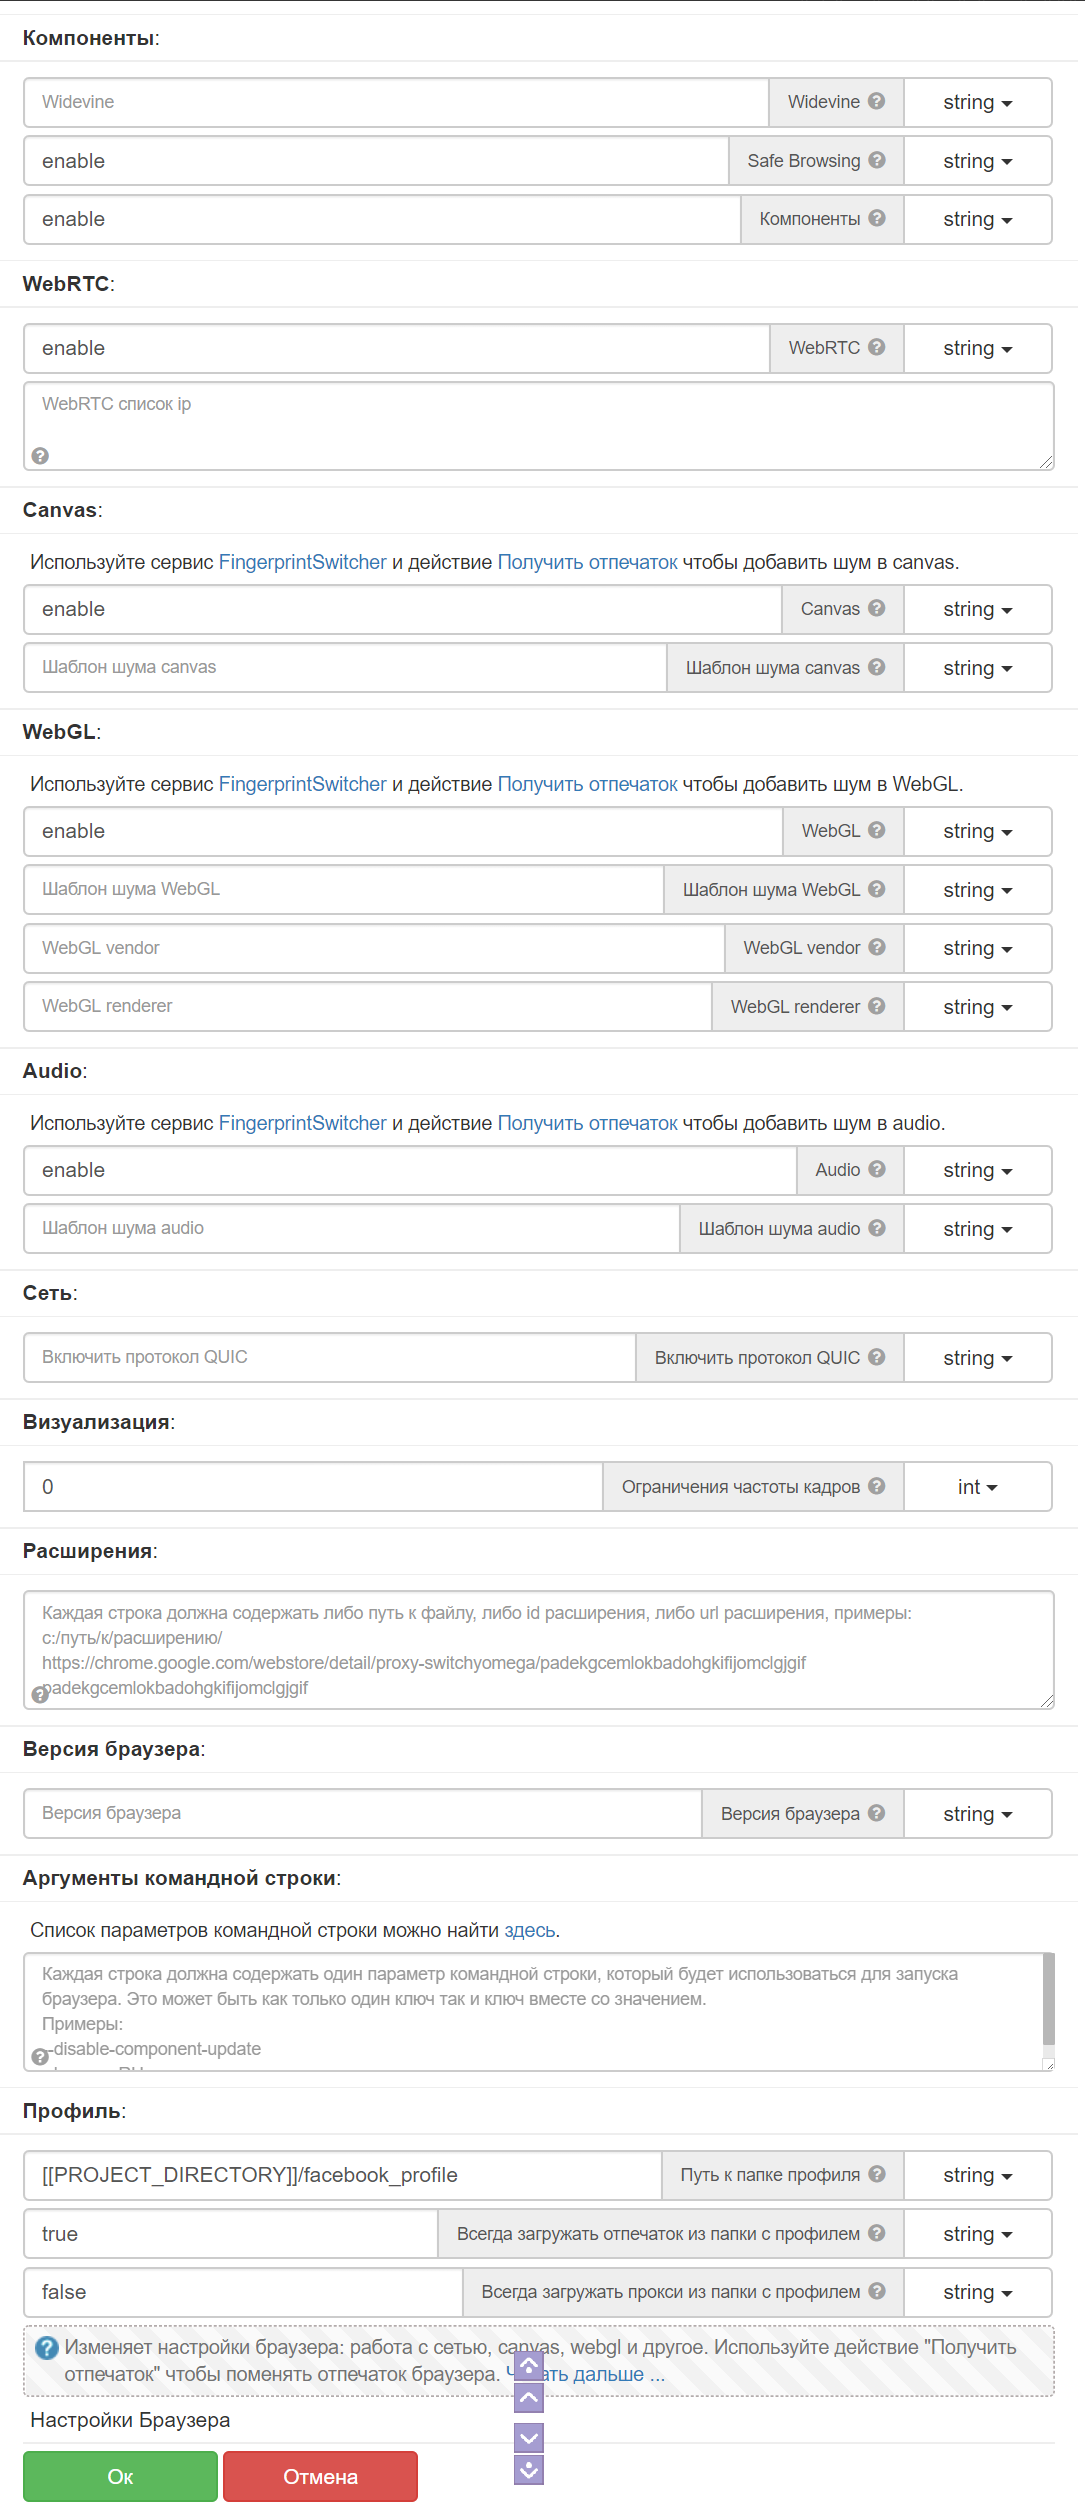
Task: Open FingerprintSwitcher link in the Canvas section
Action: (x=302, y=562)
